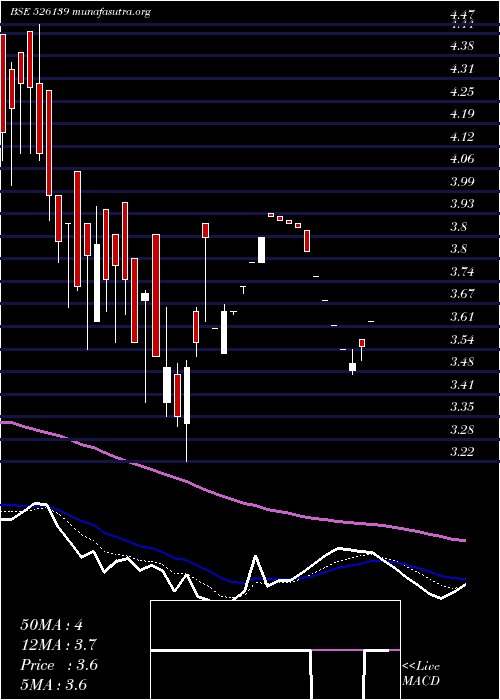
Task: Click the 4.31 price level label
Action: 462,68
